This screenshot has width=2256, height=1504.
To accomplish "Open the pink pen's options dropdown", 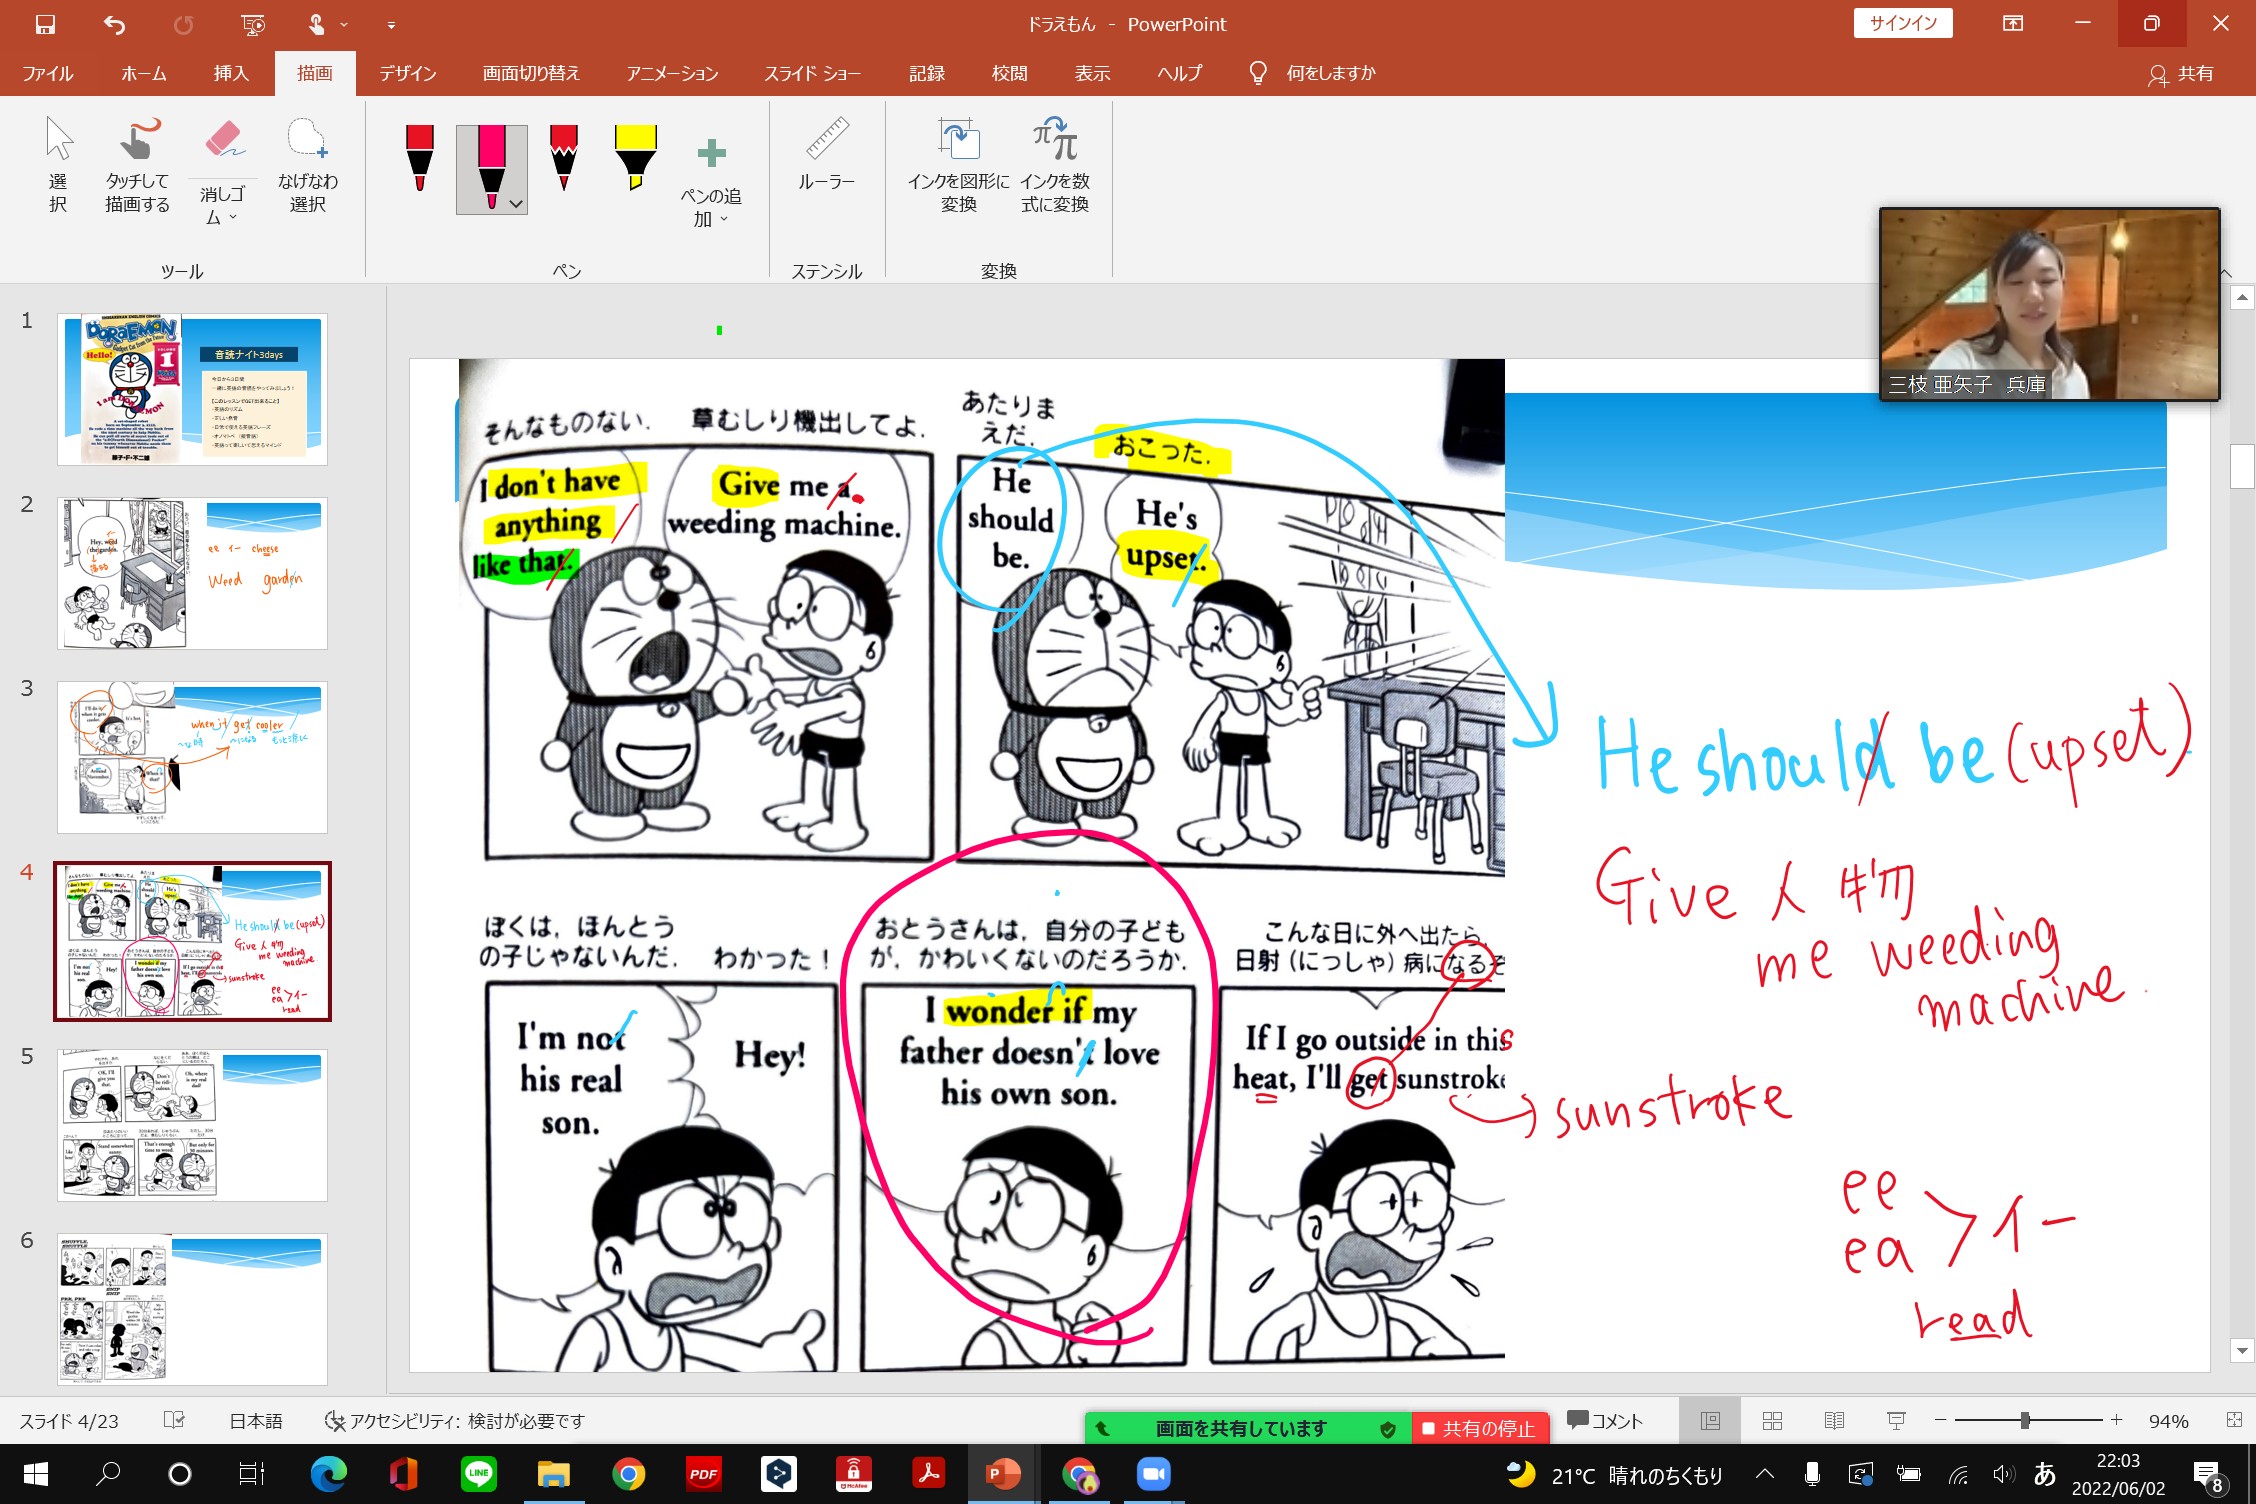I will click(516, 204).
